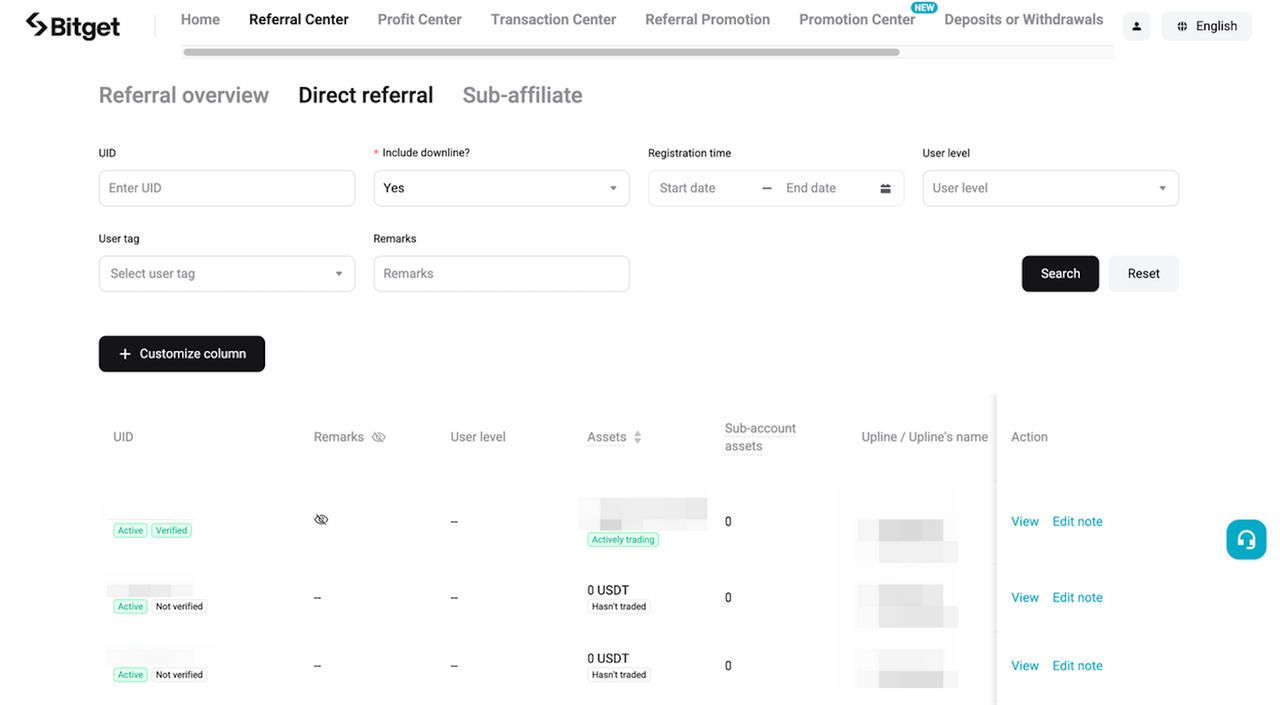Click Edit note in the second user row
This screenshot has height=705, width=1280.
point(1077,597)
